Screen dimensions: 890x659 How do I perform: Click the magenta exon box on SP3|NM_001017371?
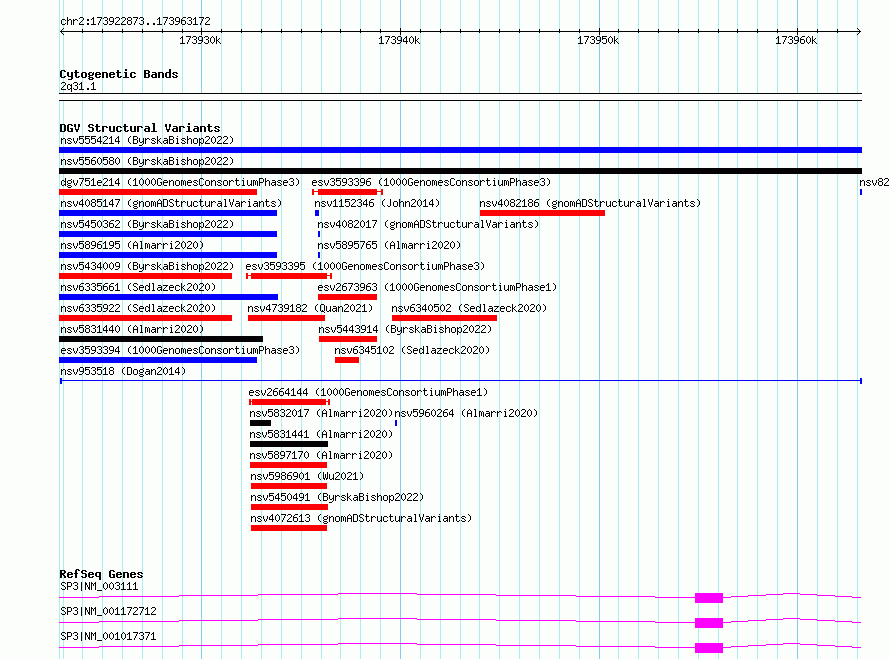[x=709, y=648]
